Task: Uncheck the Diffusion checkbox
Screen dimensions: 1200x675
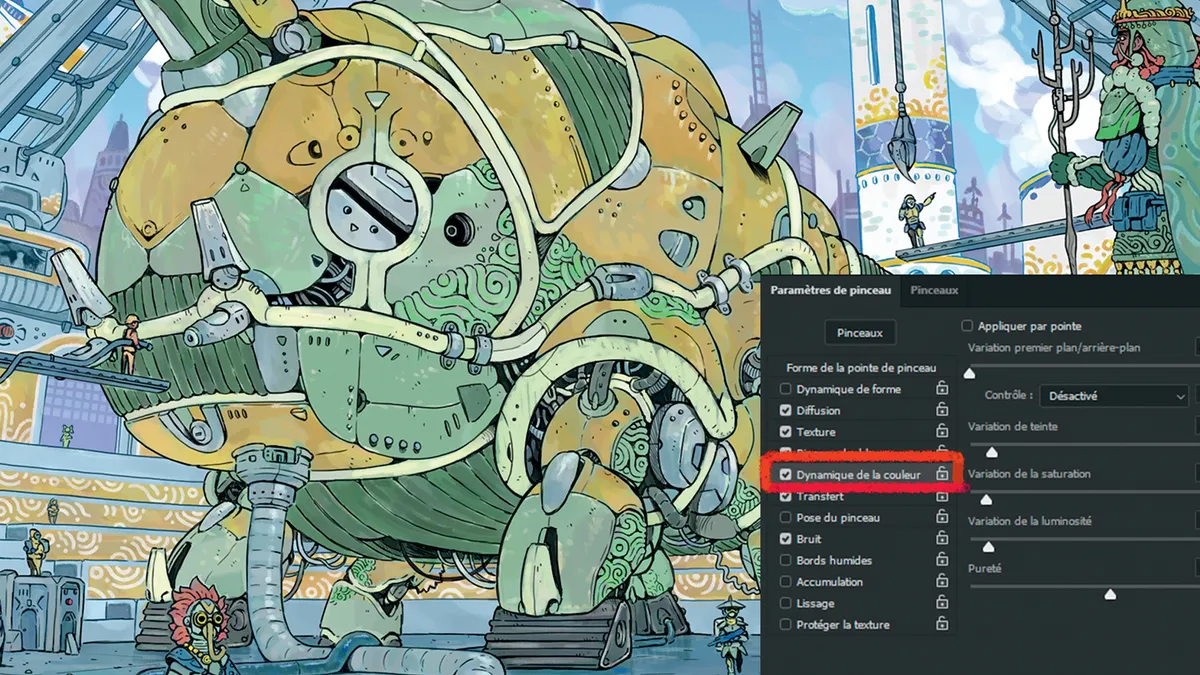Action: click(x=786, y=411)
